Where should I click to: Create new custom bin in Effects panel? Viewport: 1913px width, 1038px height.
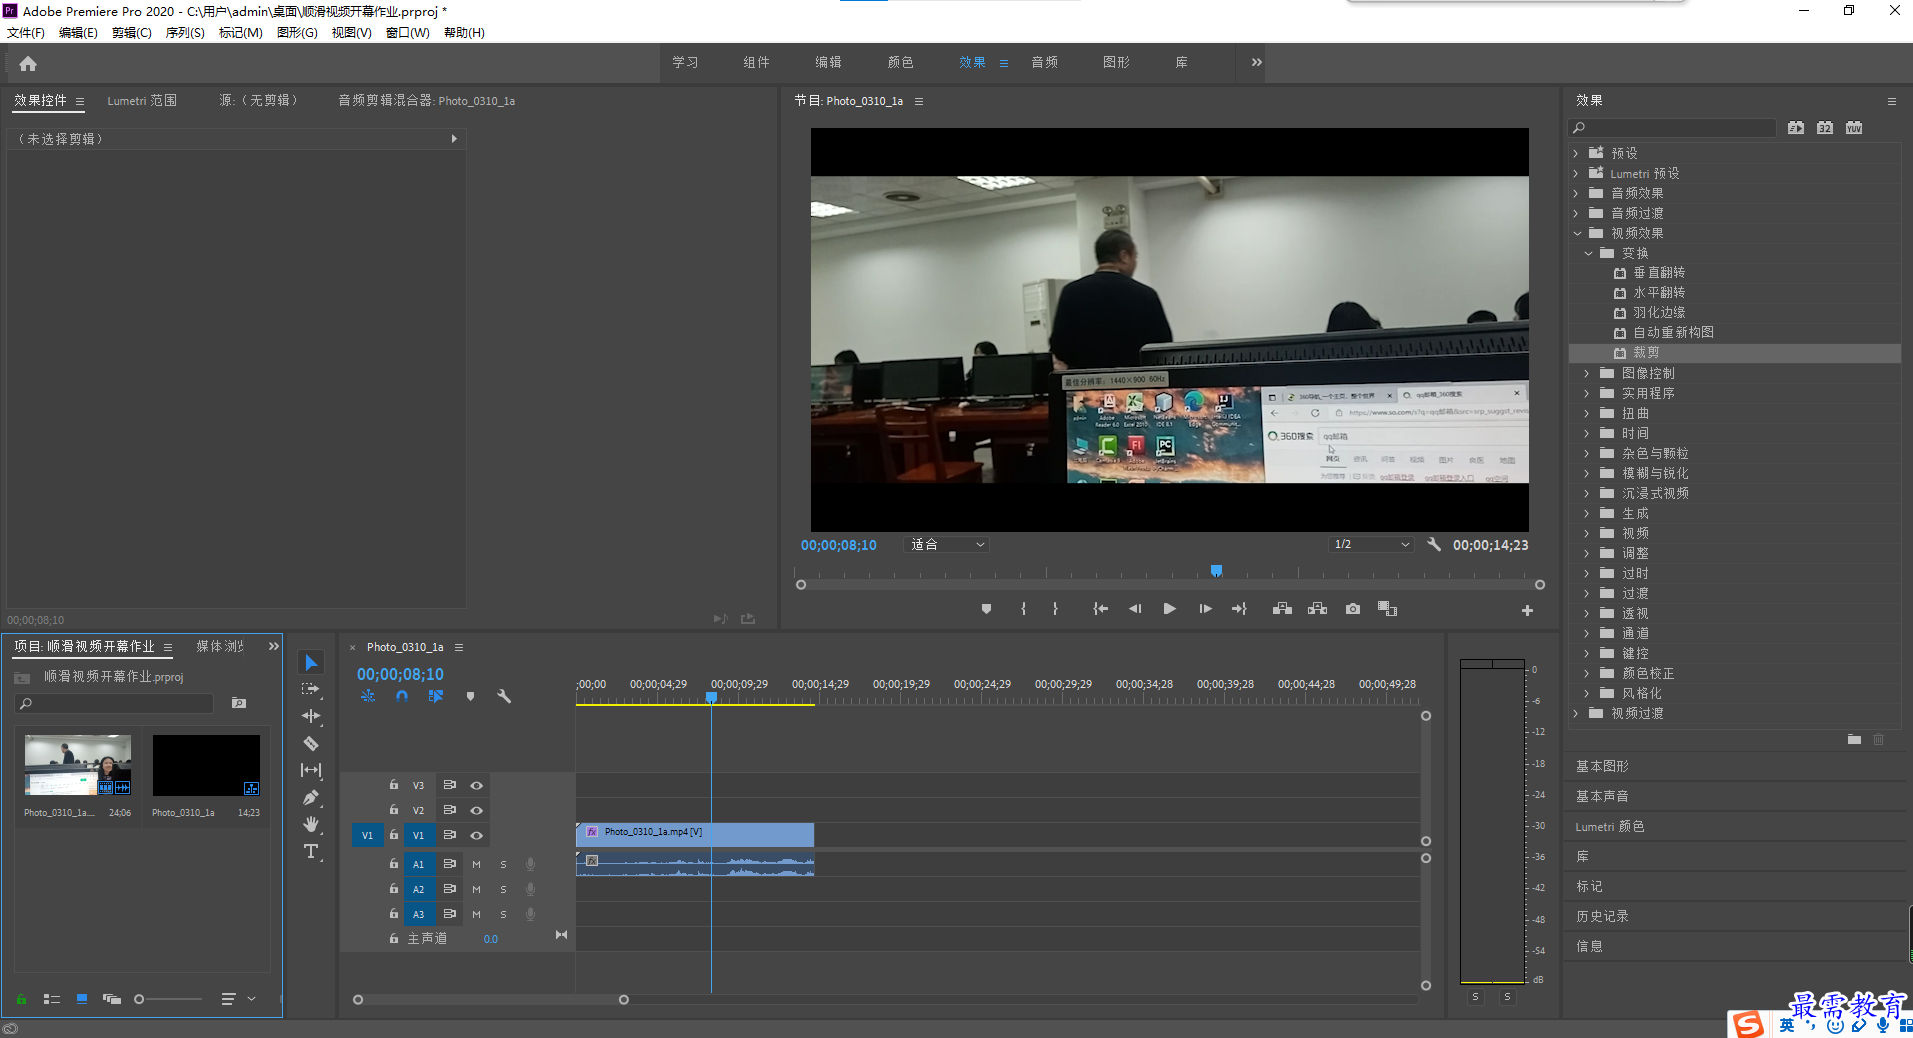click(x=1854, y=740)
